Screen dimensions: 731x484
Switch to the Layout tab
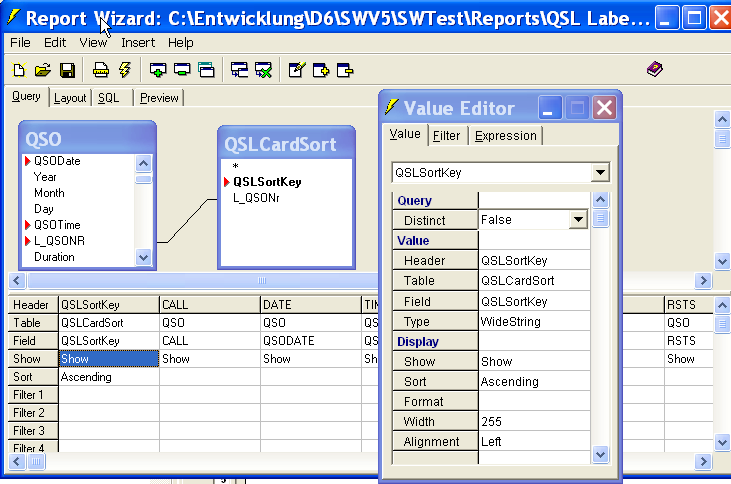click(70, 98)
